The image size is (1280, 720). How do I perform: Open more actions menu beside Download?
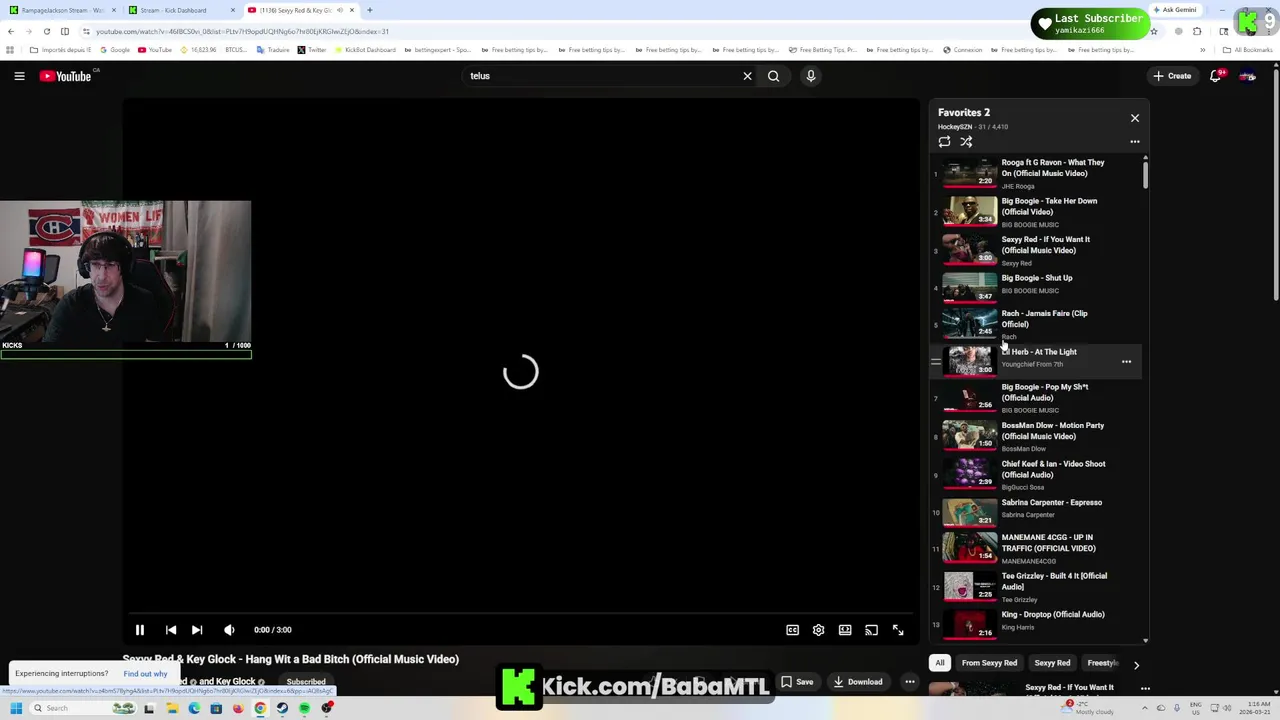[x=910, y=682]
